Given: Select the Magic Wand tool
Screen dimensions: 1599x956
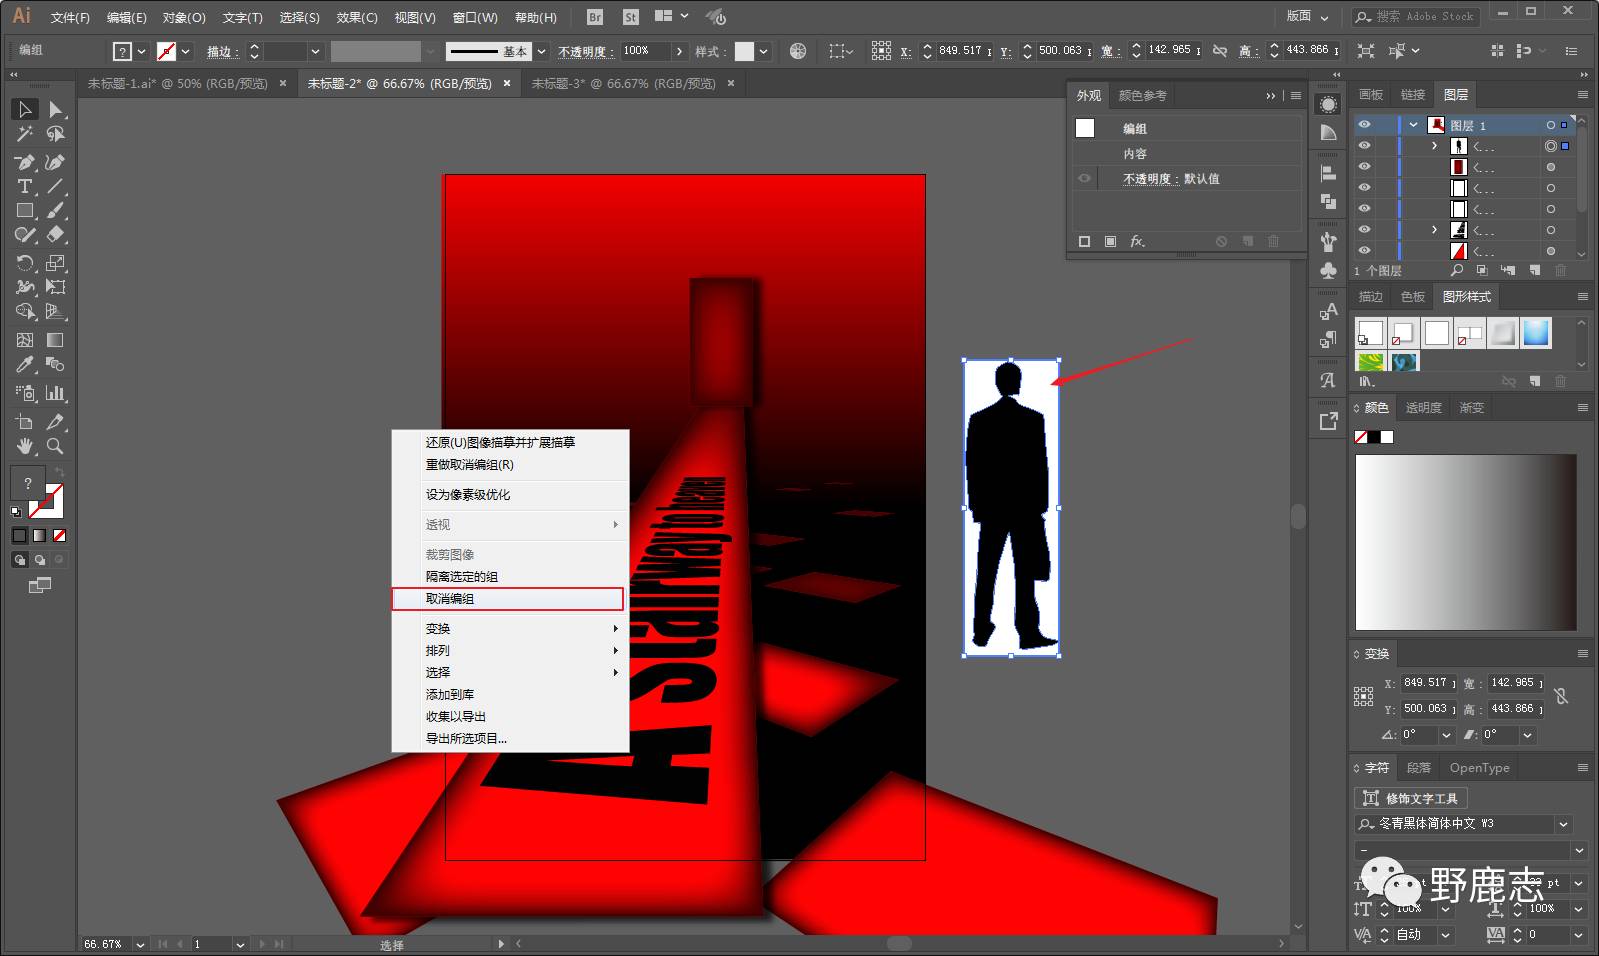Looking at the screenshot, I should click(x=24, y=134).
